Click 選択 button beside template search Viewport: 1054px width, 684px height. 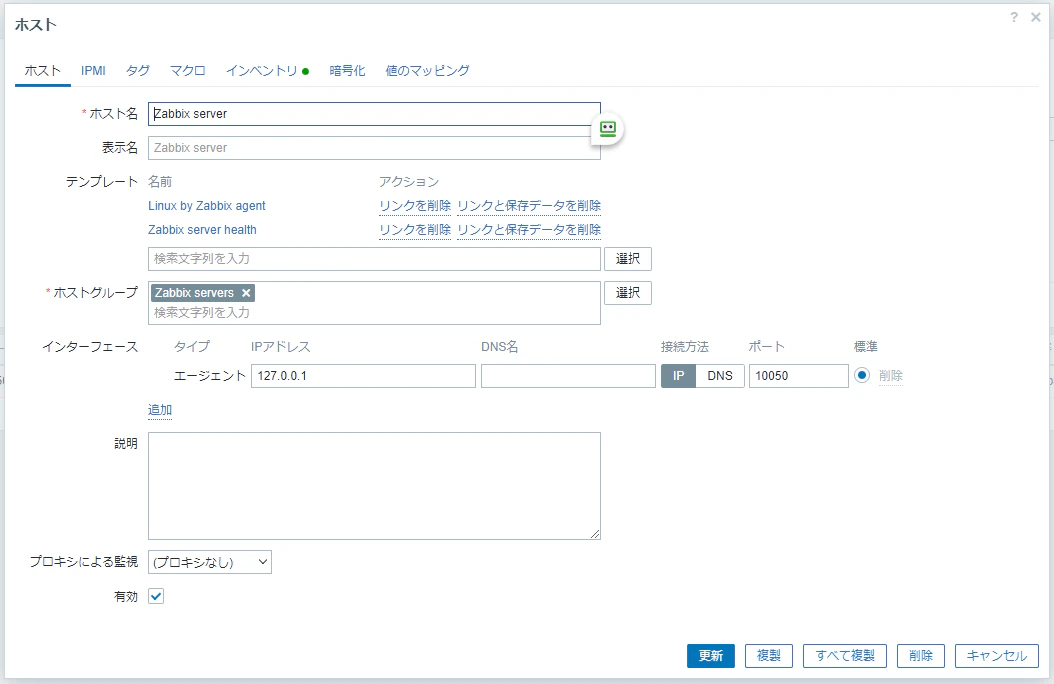point(628,259)
